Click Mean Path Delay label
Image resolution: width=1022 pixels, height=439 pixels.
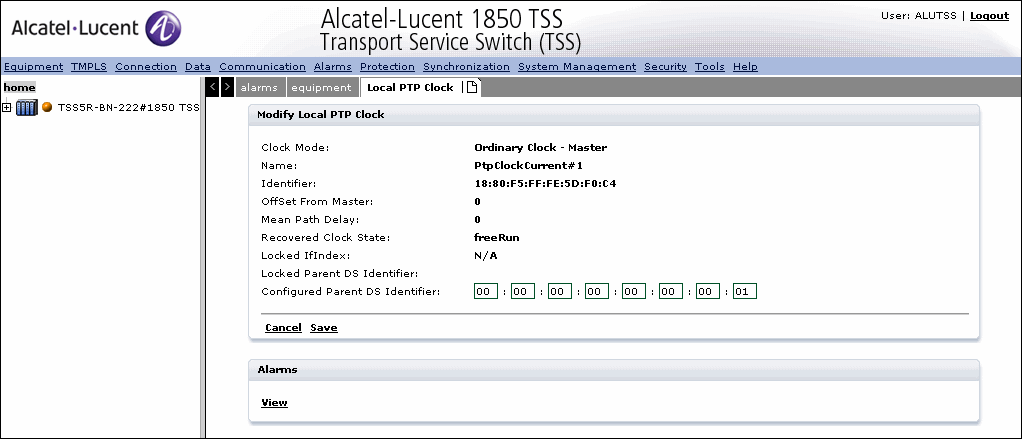tap(310, 220)
